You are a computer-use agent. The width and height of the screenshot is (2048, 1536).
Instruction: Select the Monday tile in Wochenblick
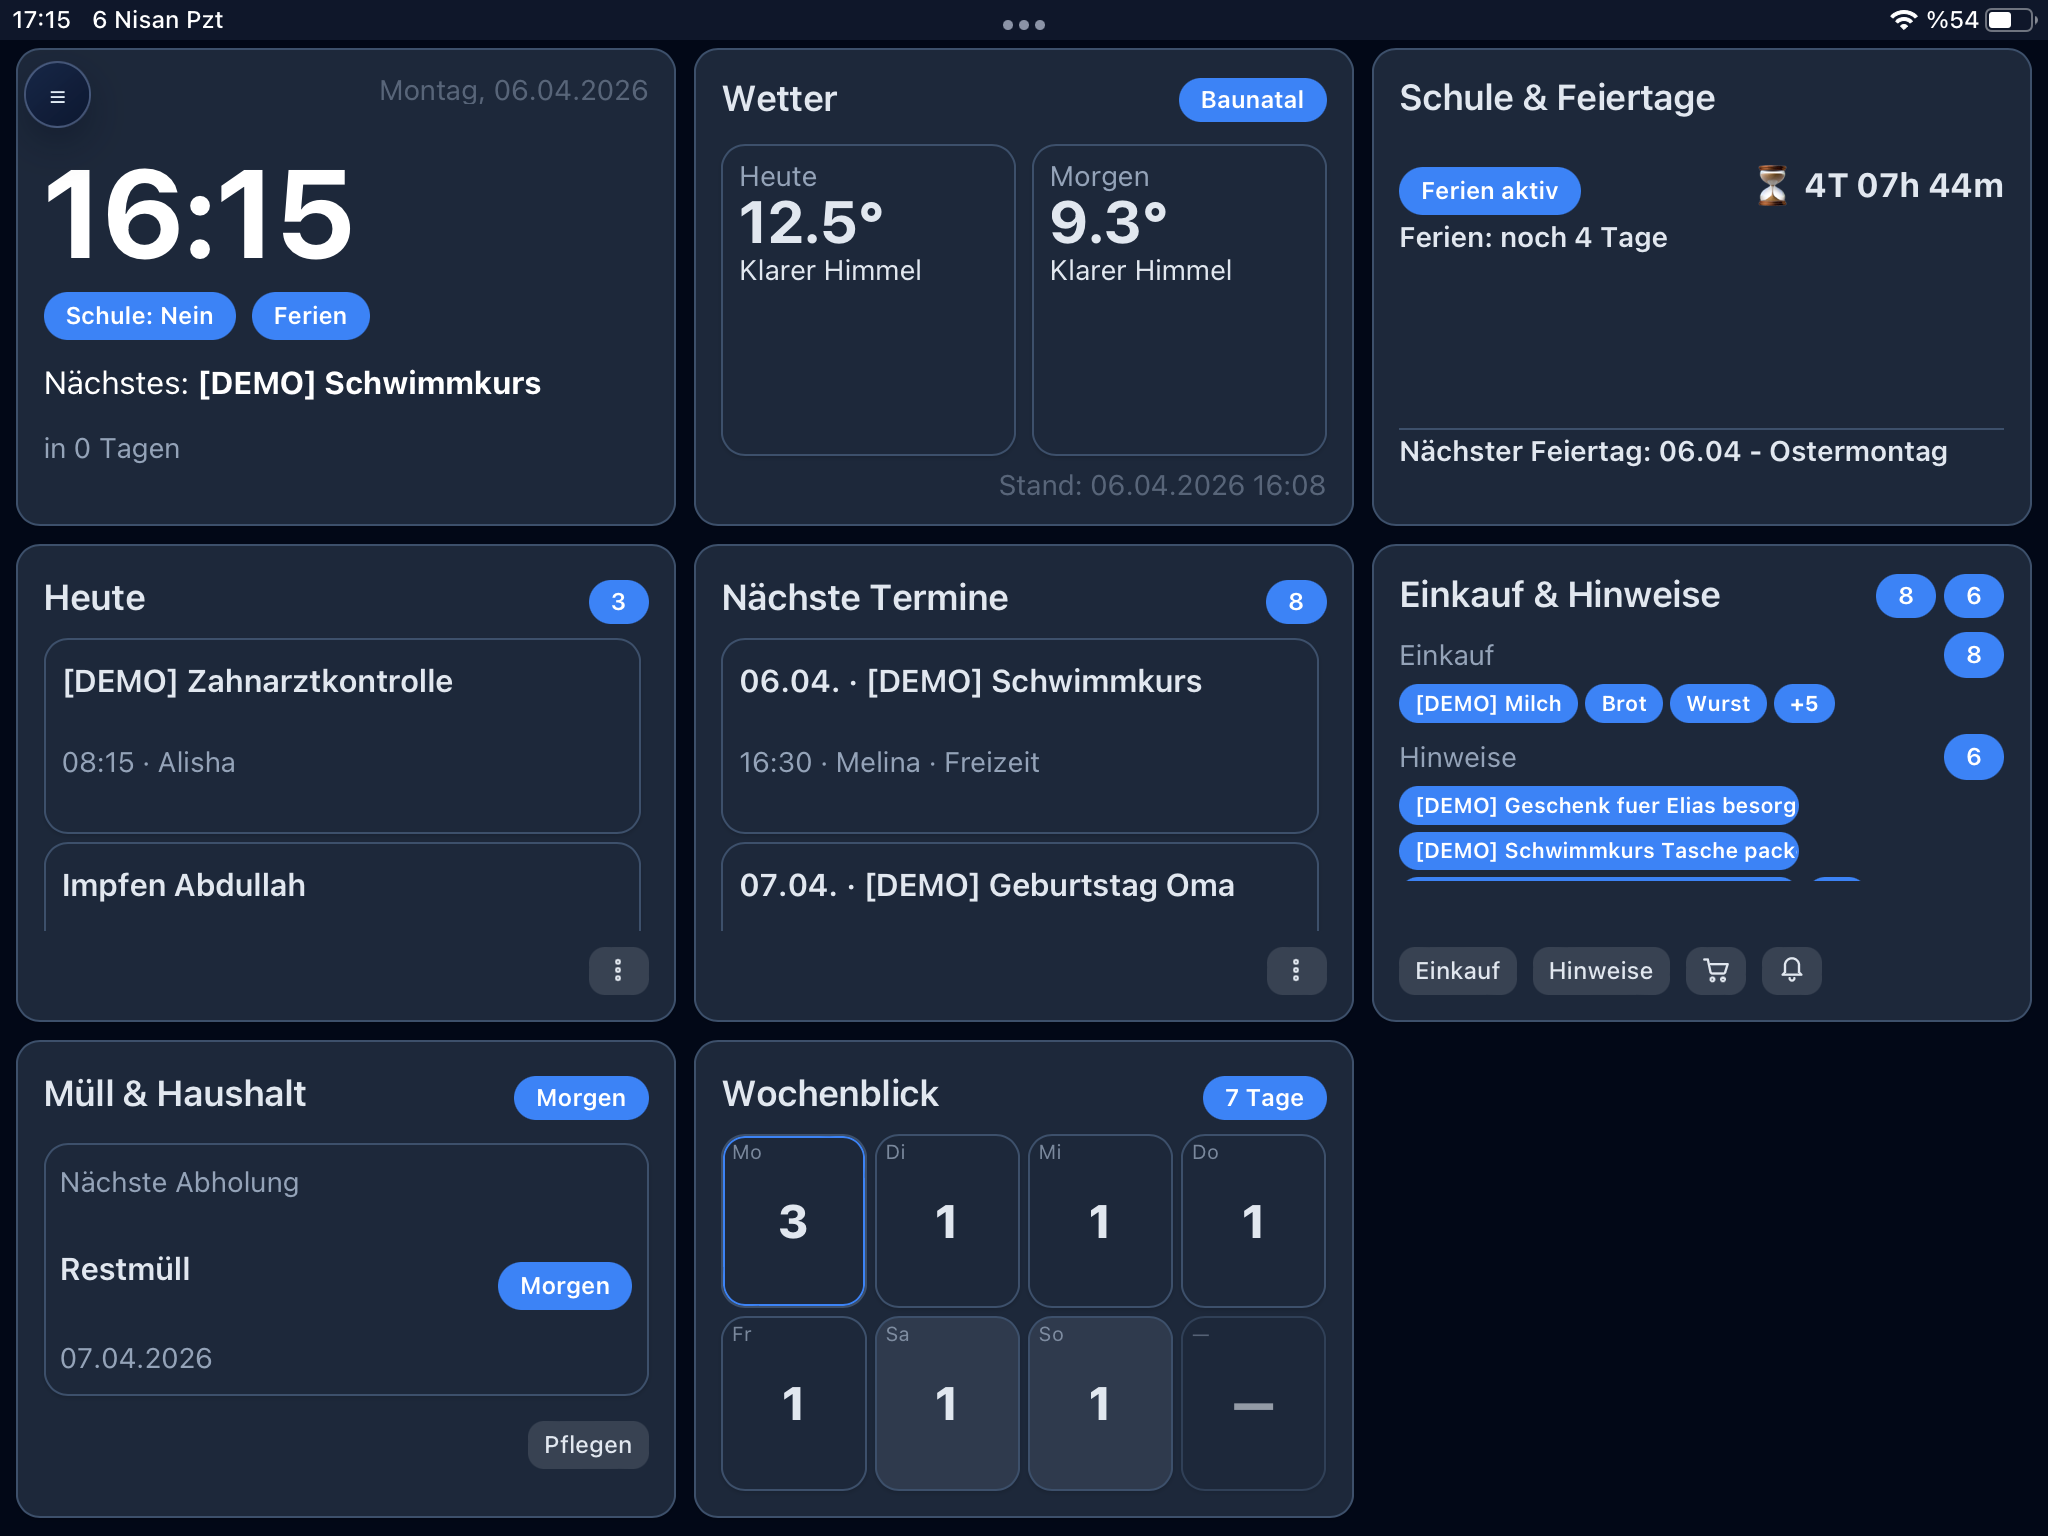tap(793, 1220)
